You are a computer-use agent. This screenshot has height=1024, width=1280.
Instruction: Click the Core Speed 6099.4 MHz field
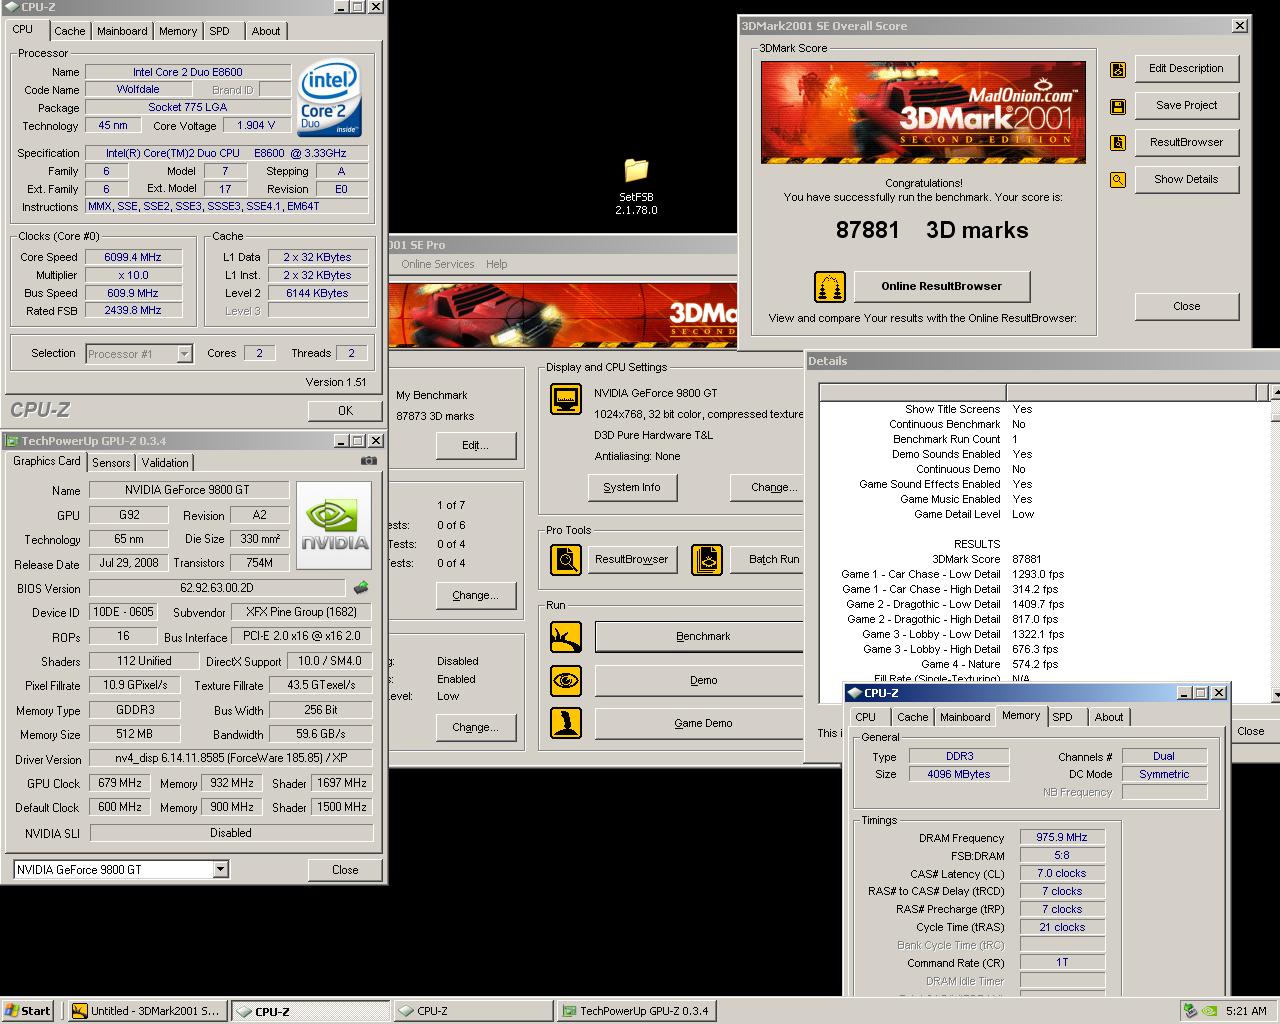click(x=134, y=257)
